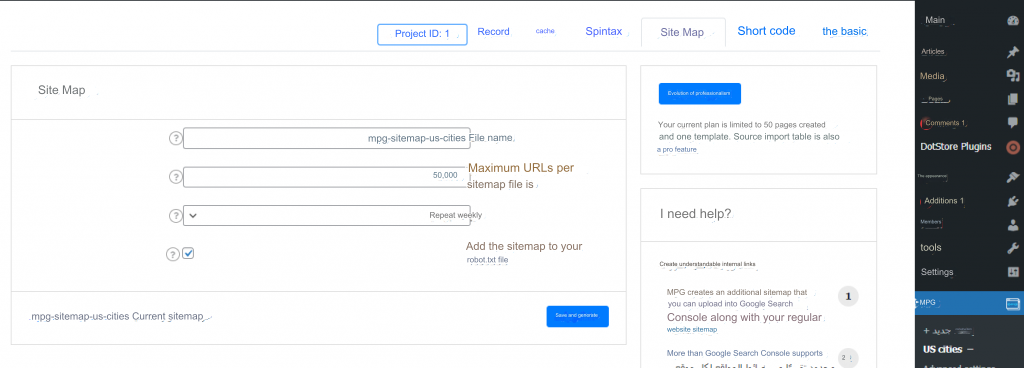Open Settings in the admin sidebar
1024x368 pixels.
click(x=936, y=272)
